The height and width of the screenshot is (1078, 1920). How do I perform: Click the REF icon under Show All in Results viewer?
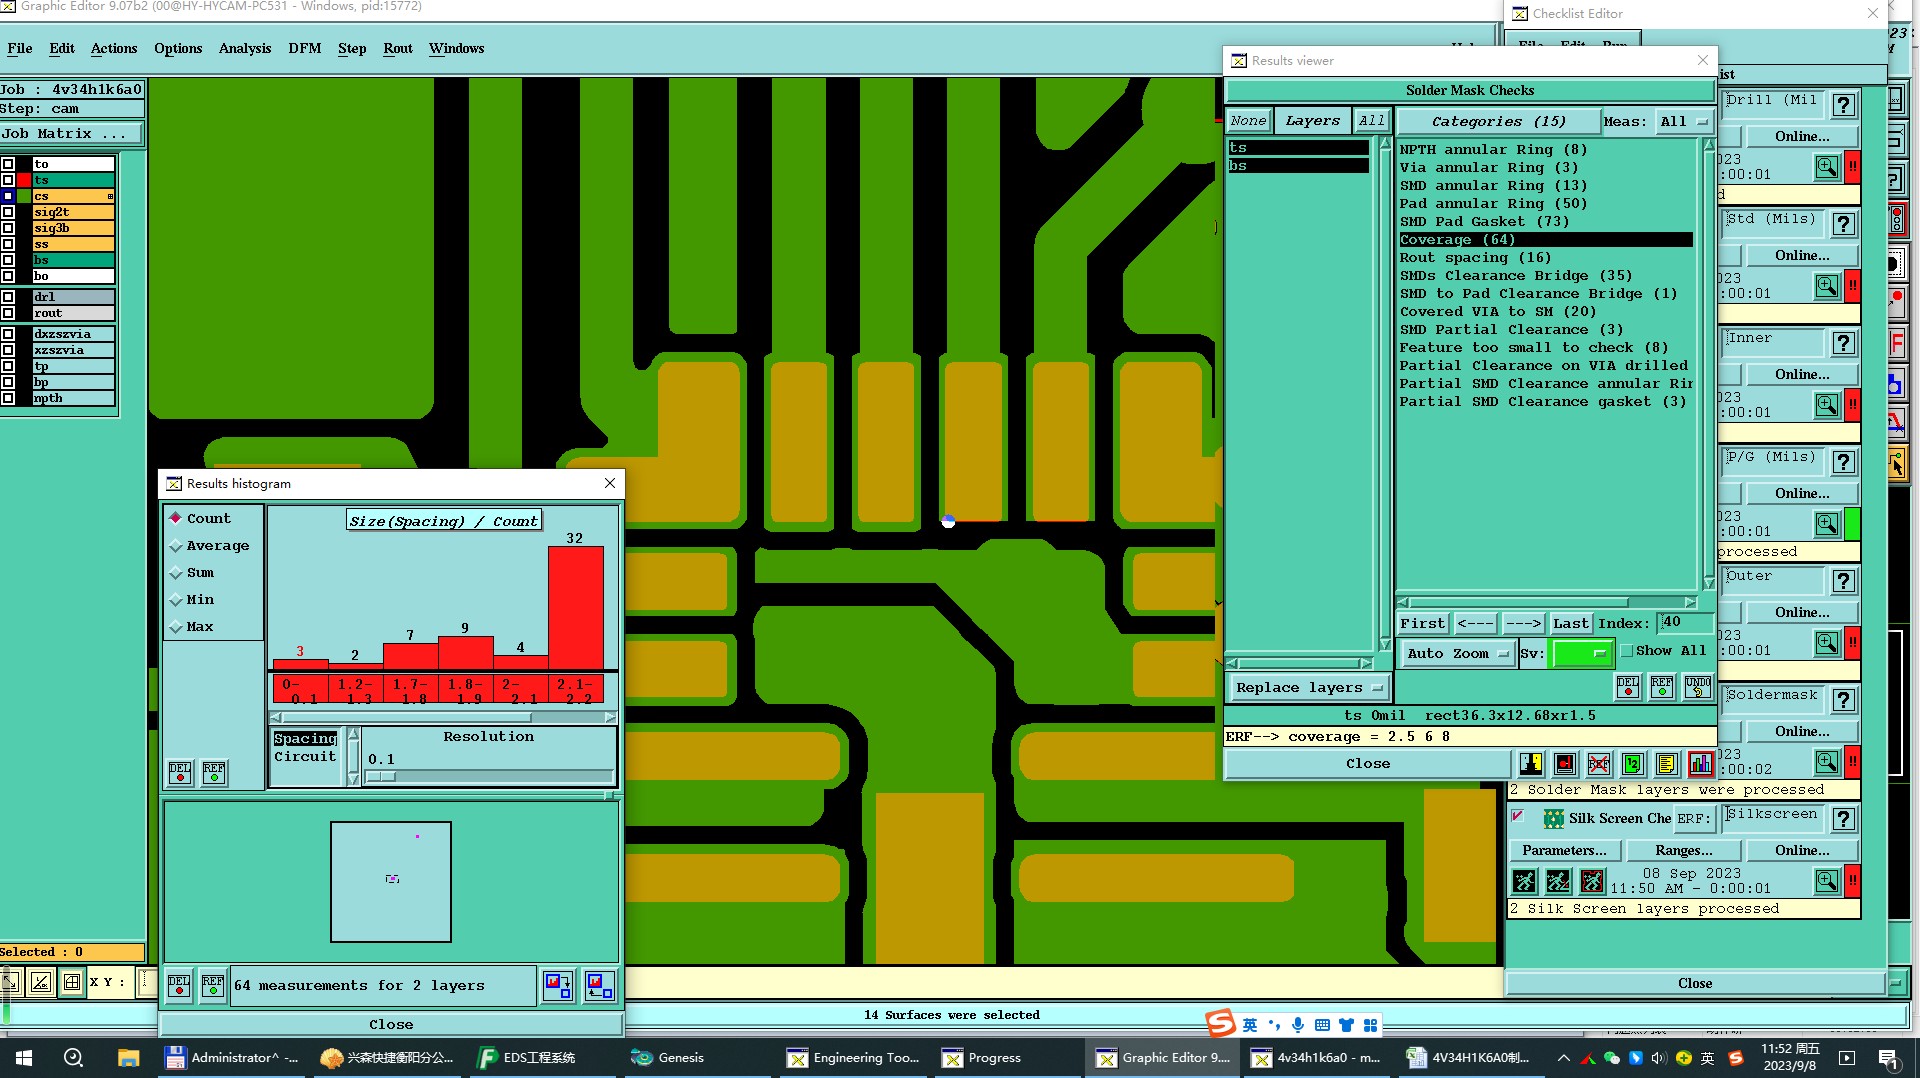tap(1662, 687)
